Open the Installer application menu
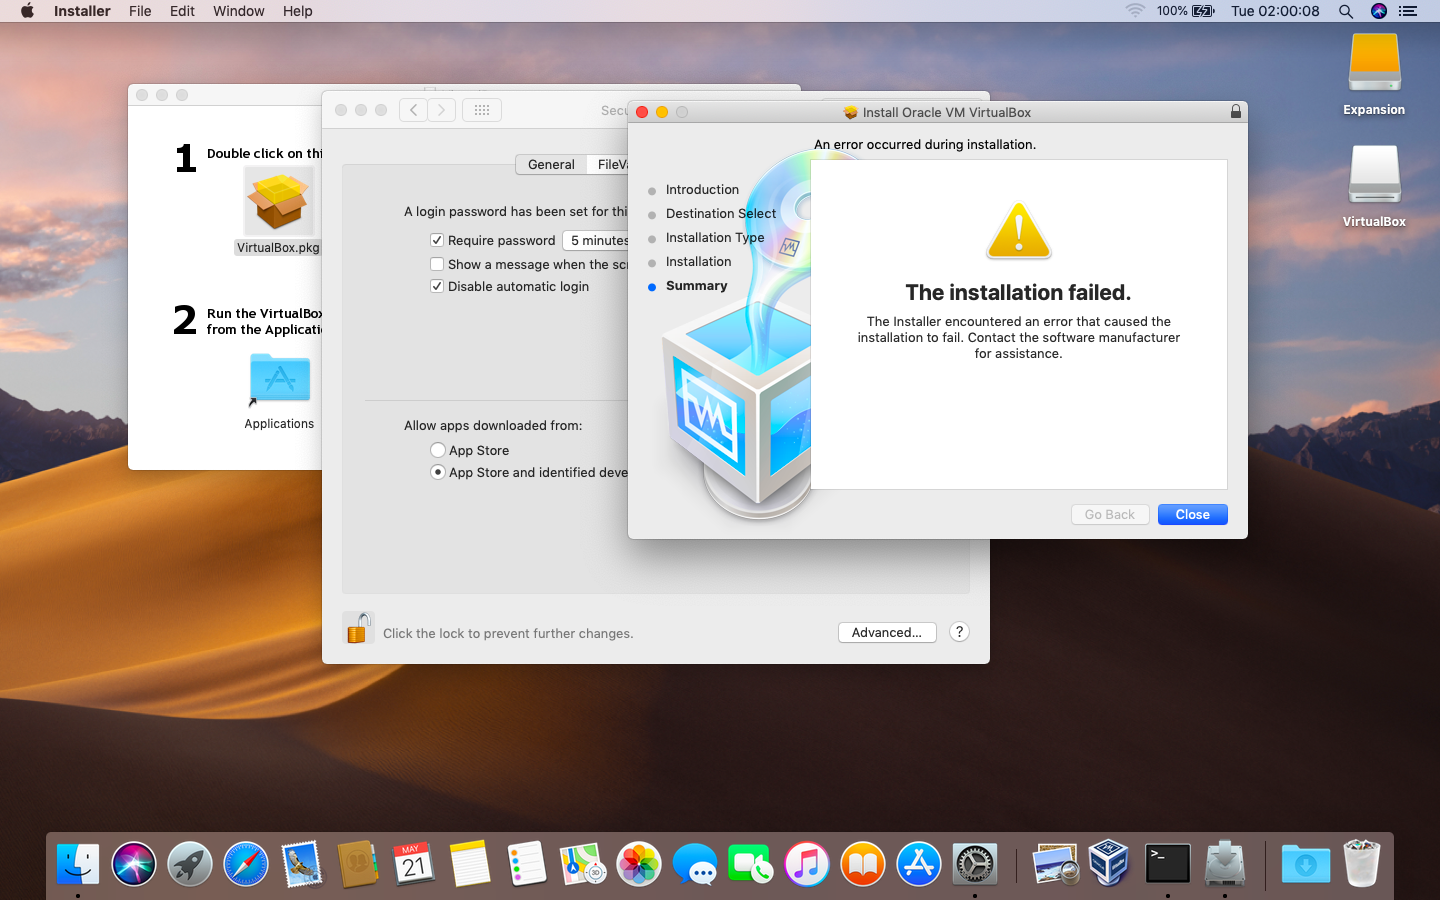The height and width of the screenshot is (900, 1440). click(82, 11)
